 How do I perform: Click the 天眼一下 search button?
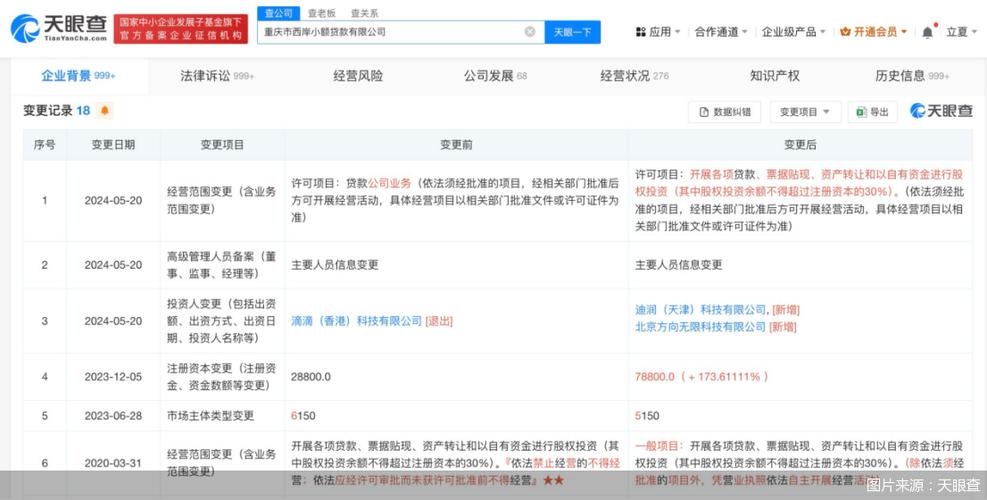(572, 32)
